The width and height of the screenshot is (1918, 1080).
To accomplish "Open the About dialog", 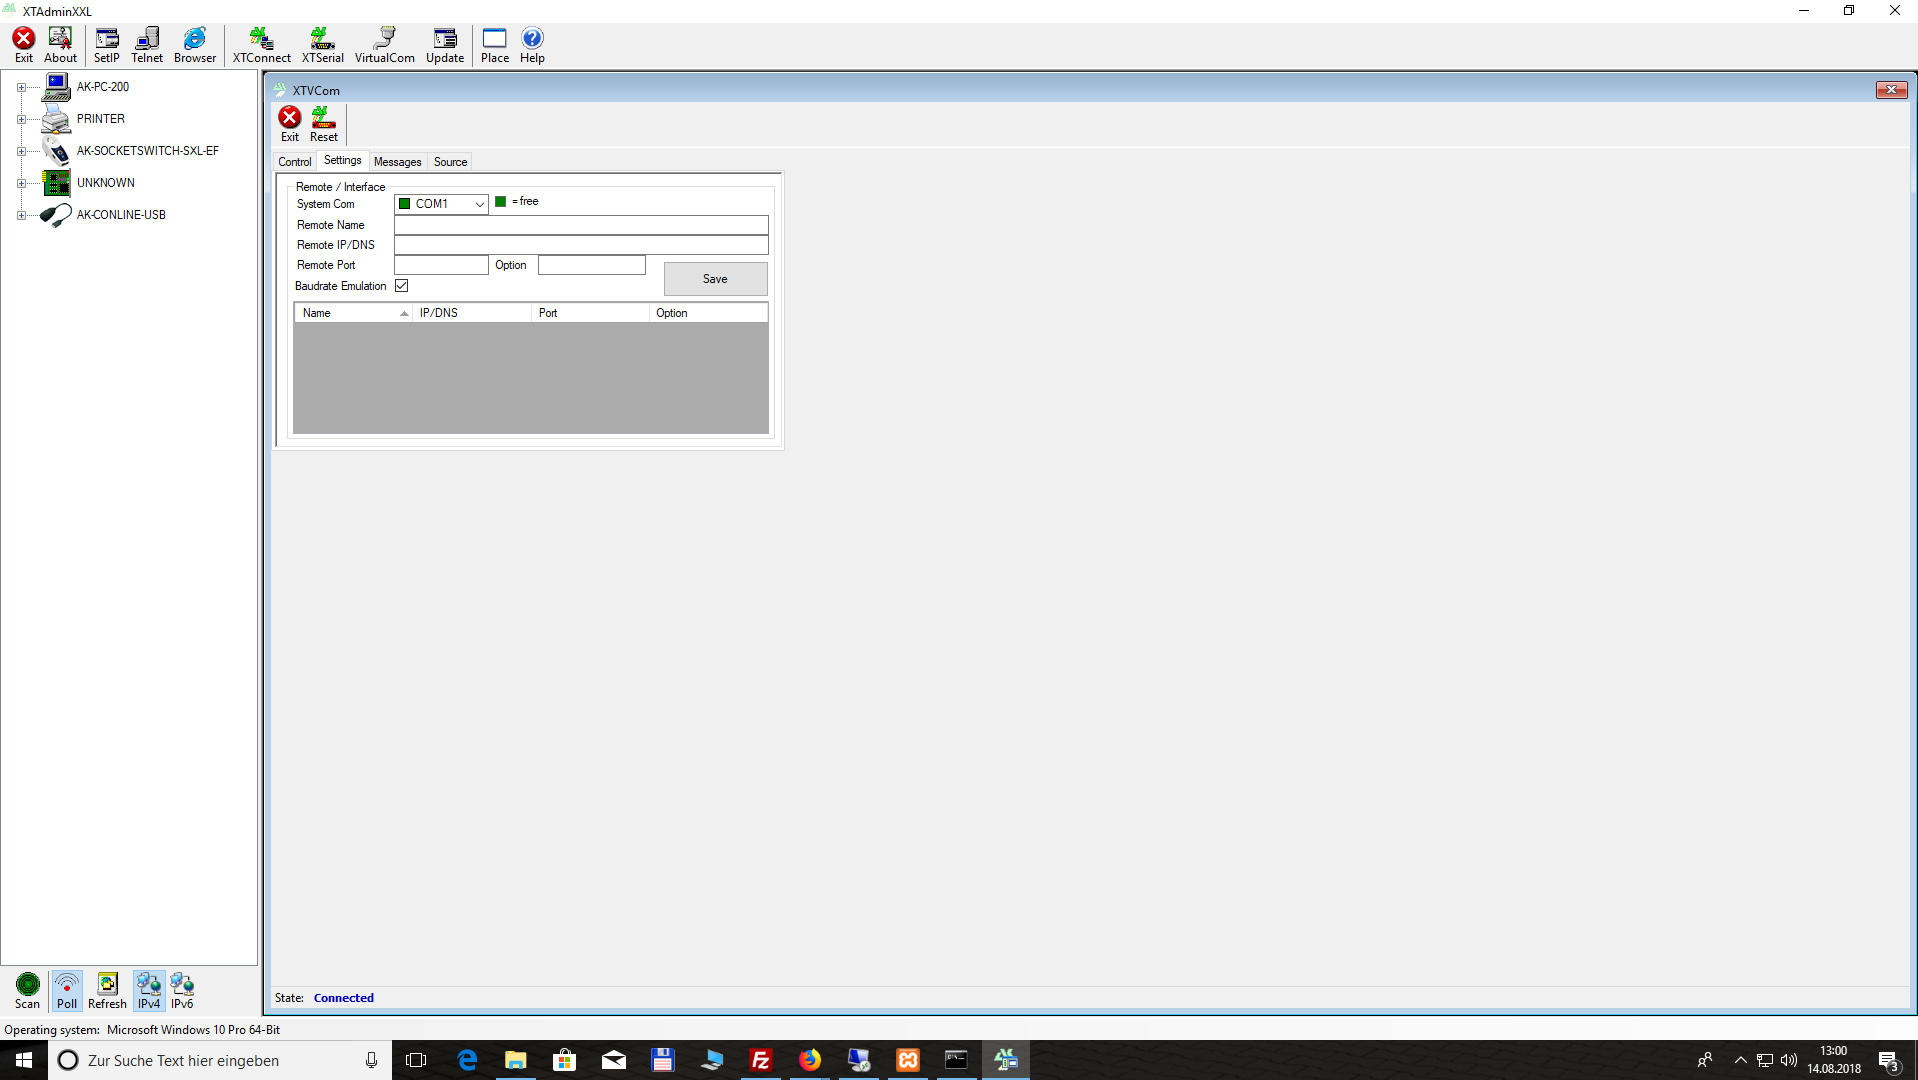I will click(60, 45).
